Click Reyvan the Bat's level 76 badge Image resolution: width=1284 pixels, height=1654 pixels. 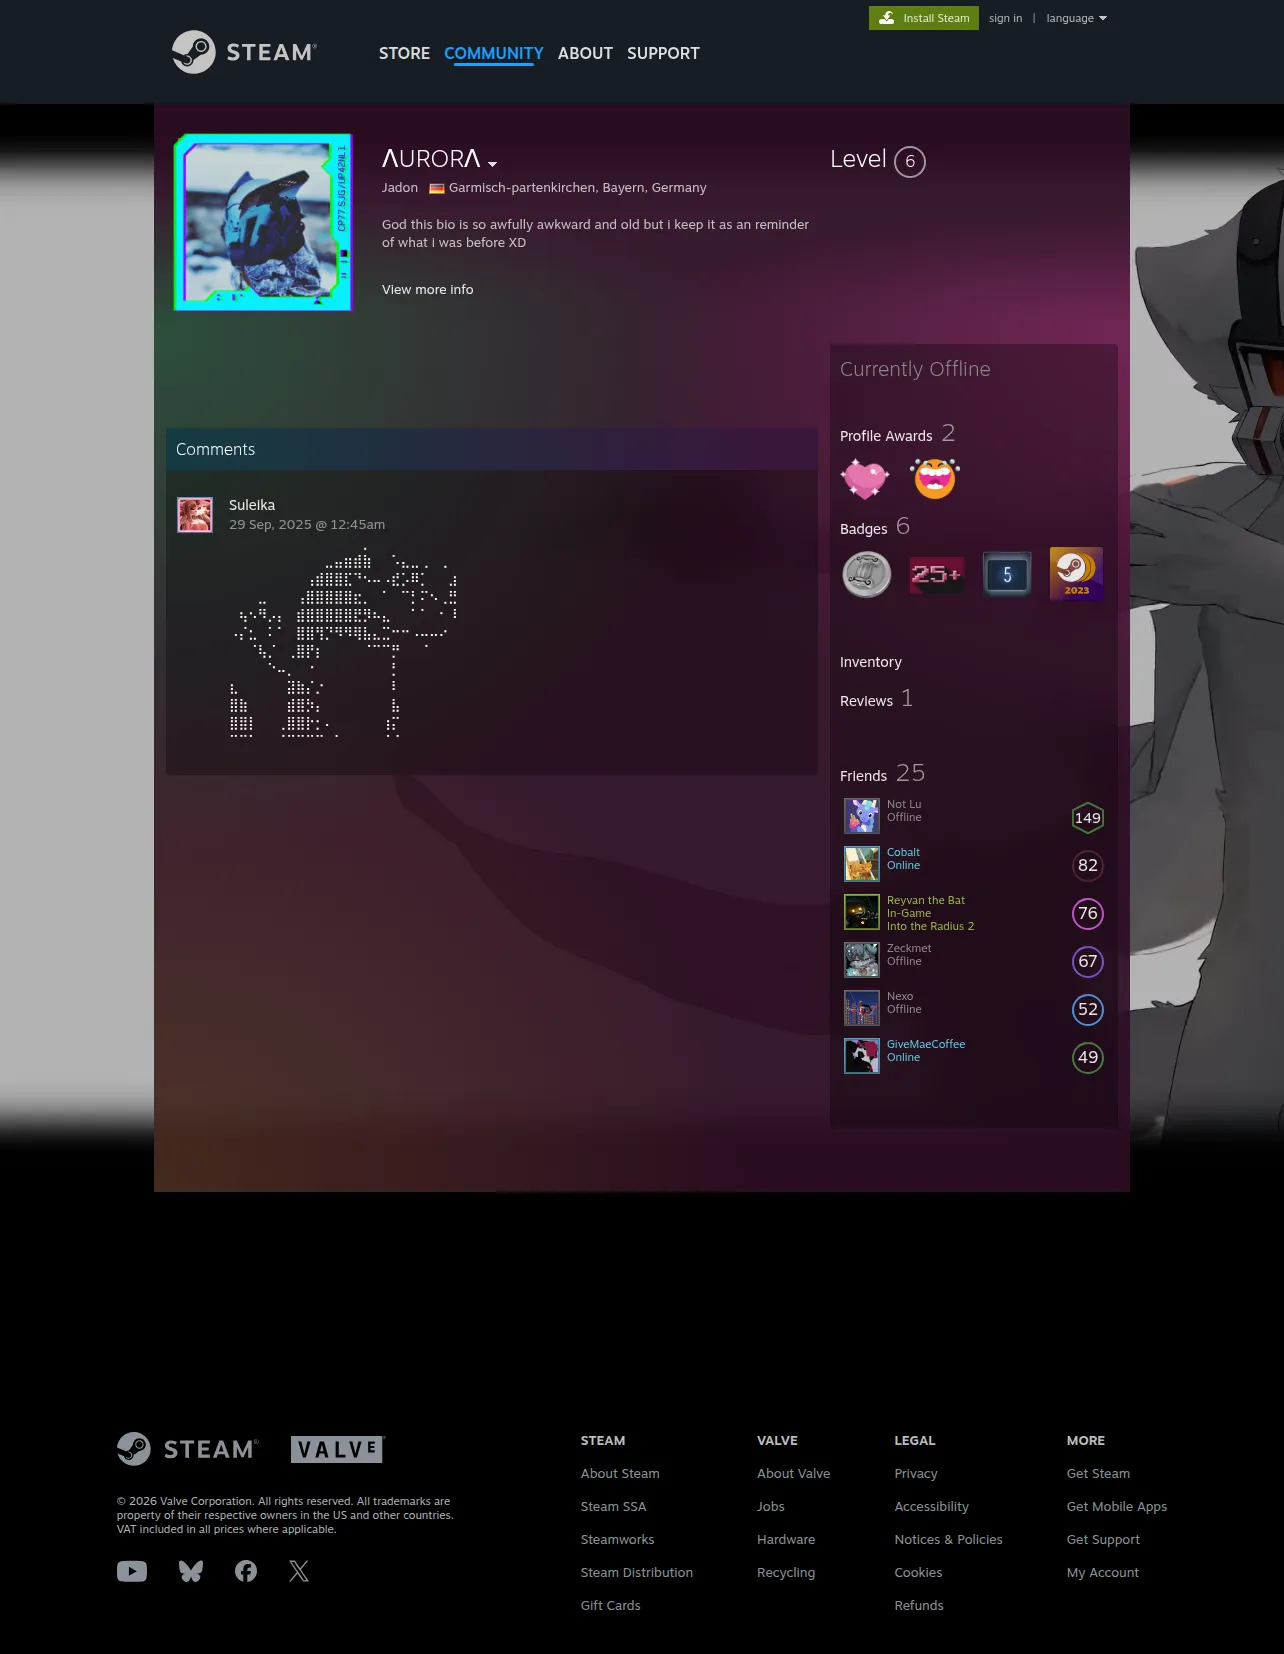1088,913
